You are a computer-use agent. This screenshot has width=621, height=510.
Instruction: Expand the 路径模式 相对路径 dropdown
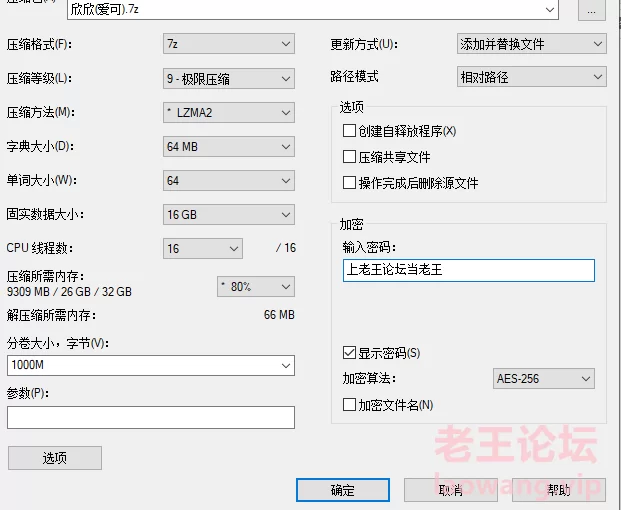tap(531, 76)
